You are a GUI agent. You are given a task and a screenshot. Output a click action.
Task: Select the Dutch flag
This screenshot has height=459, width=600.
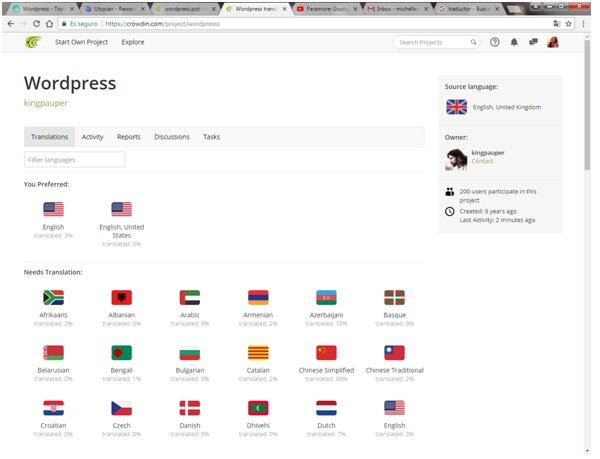click(x=326, y=408)
